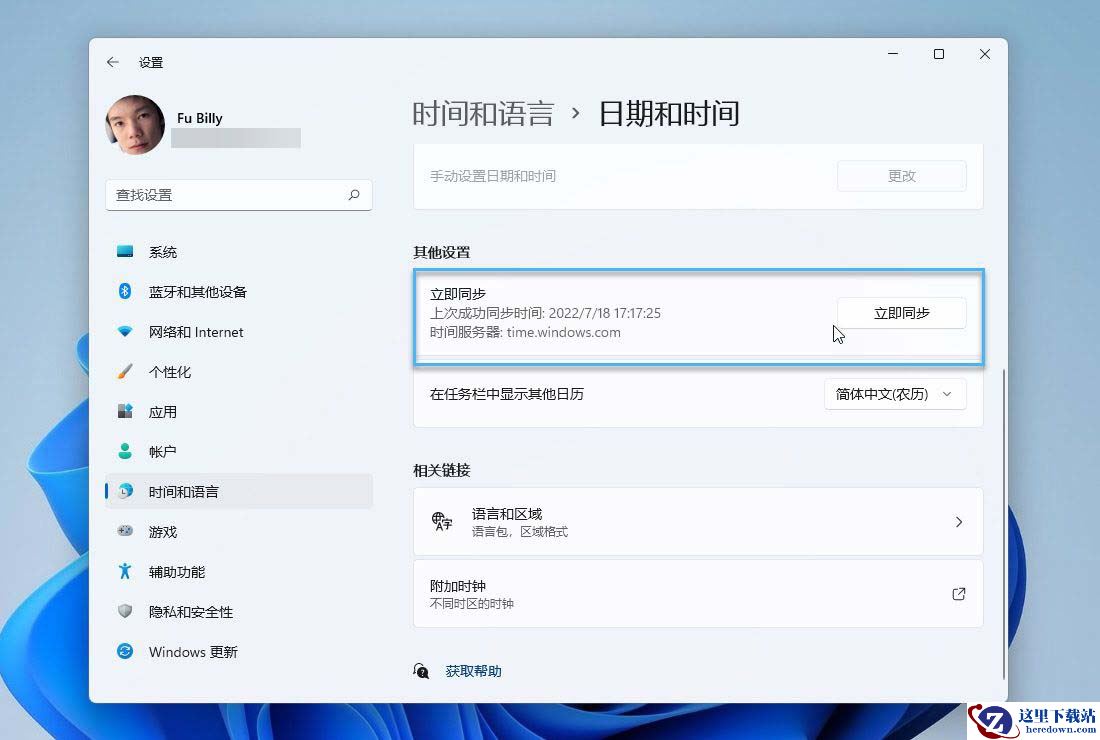The width and height of the screenshot is (1100, 740).
Task: Click the 其他设置 section heading
Action: pos(441,253)
